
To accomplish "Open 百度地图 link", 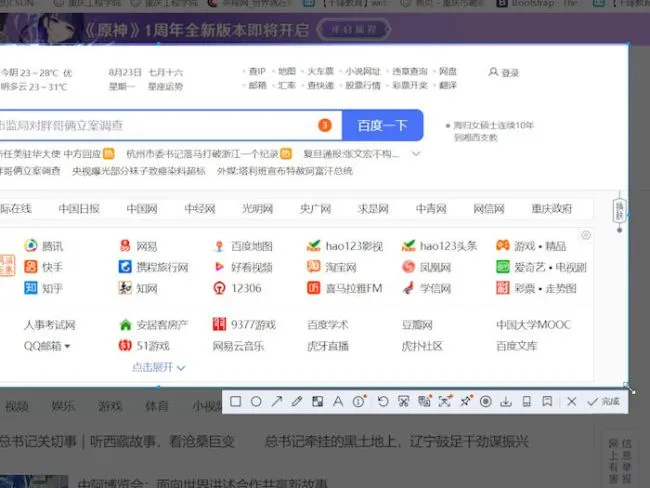I will point(252,246).
